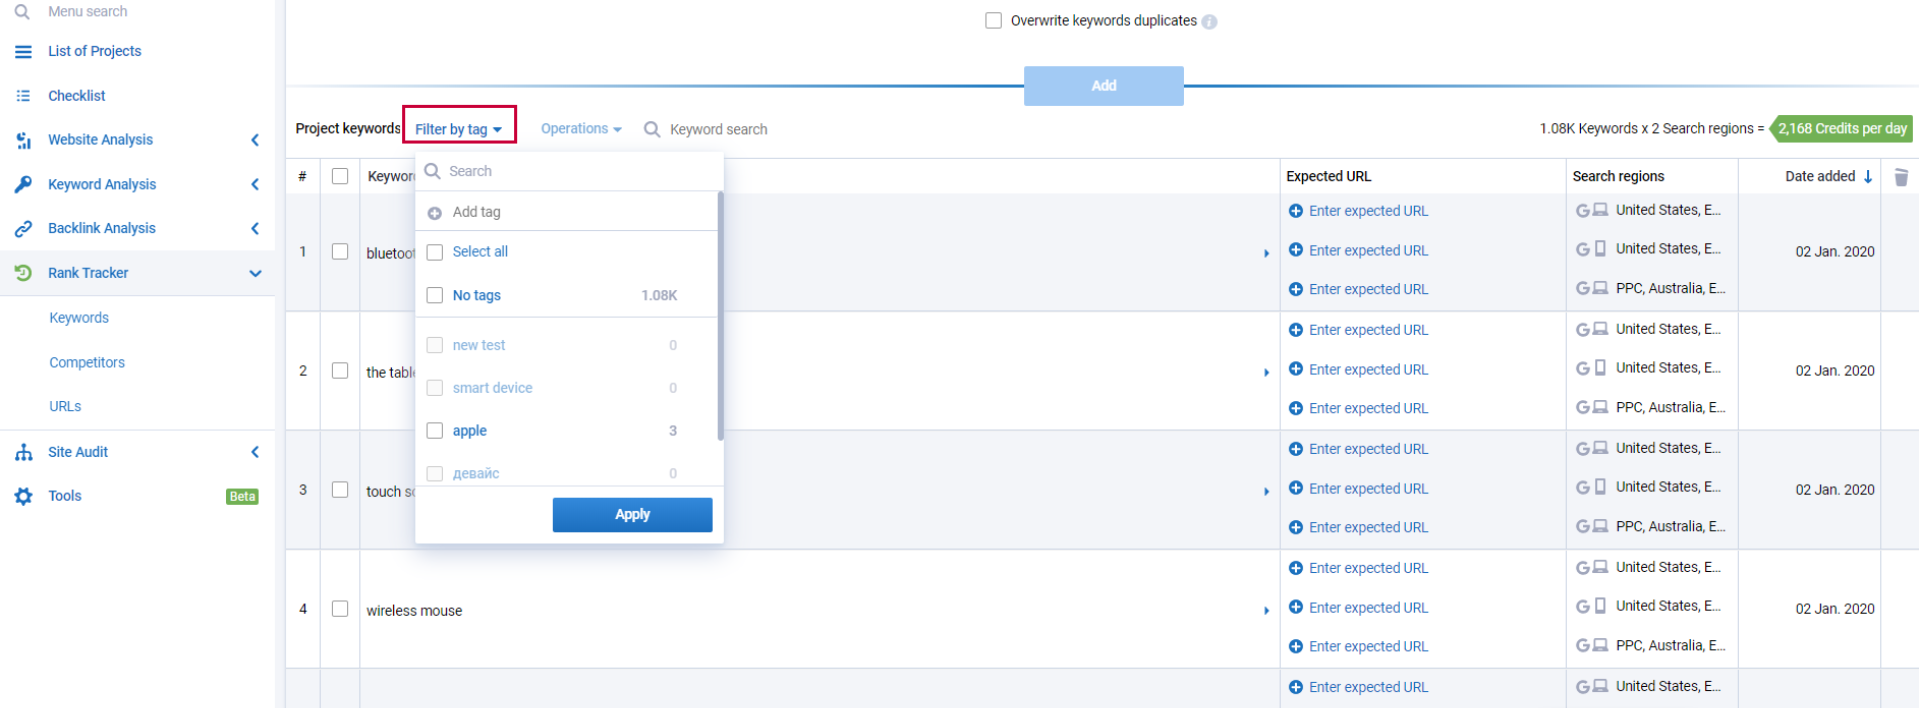Check the row 3 keyword checkbox

pyautogui.click(x=340, y=490)
